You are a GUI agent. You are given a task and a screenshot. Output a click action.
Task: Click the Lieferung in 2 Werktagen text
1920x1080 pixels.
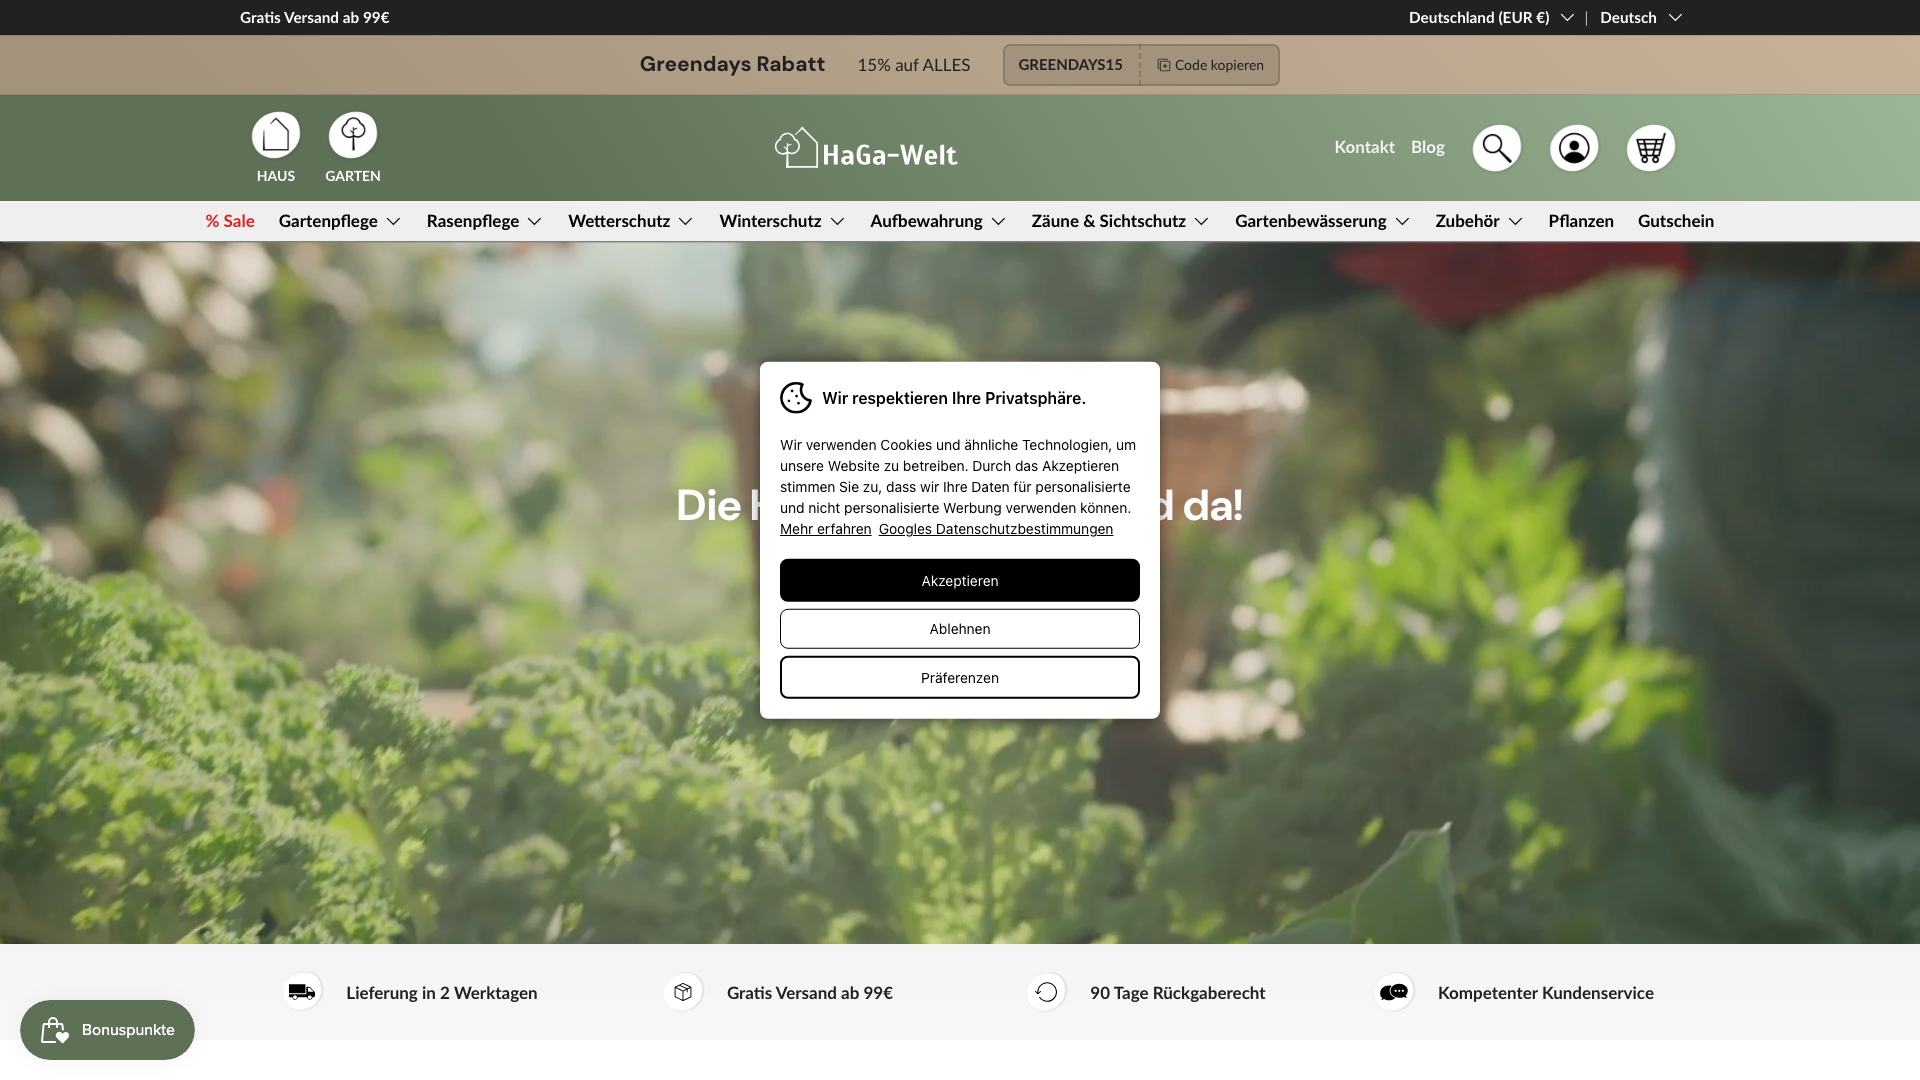point(442,993)
